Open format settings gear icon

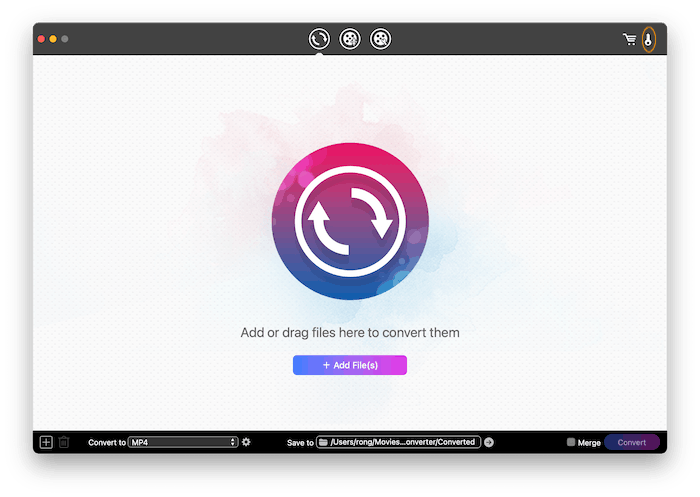(246, 442)
